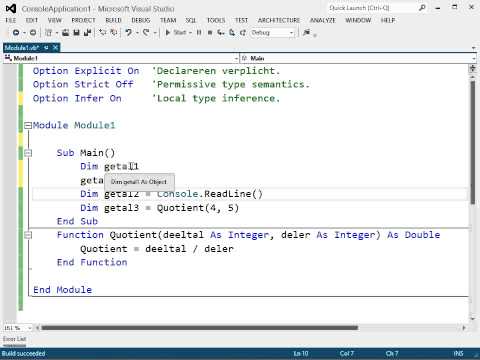Start debugging with the Start button
The image size is (480, 360).
pyautogui.click(x=176, y=32)
